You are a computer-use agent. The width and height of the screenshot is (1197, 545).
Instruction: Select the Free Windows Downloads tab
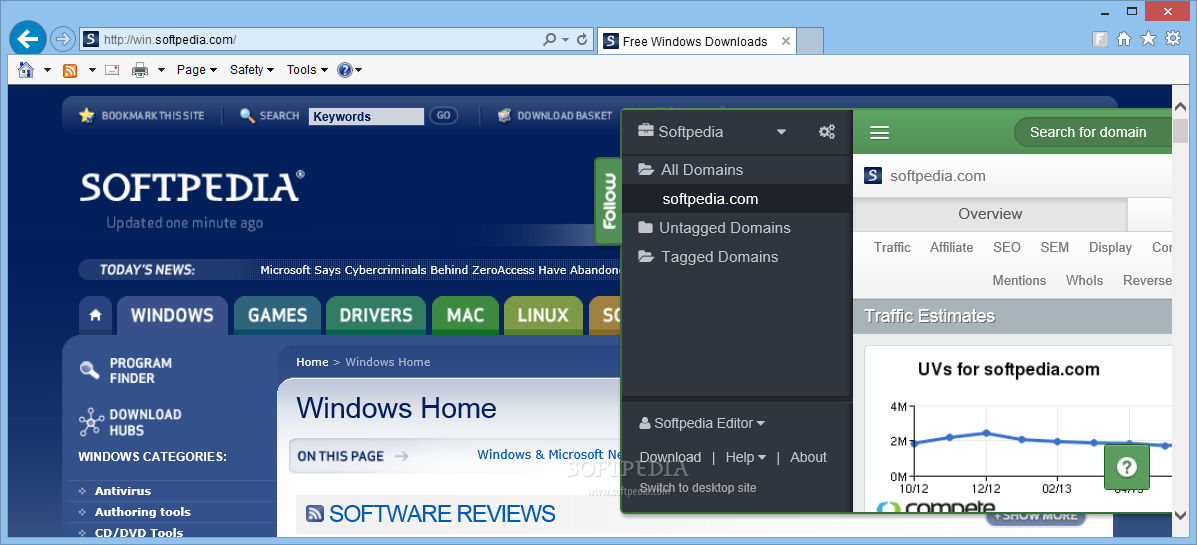697,41
